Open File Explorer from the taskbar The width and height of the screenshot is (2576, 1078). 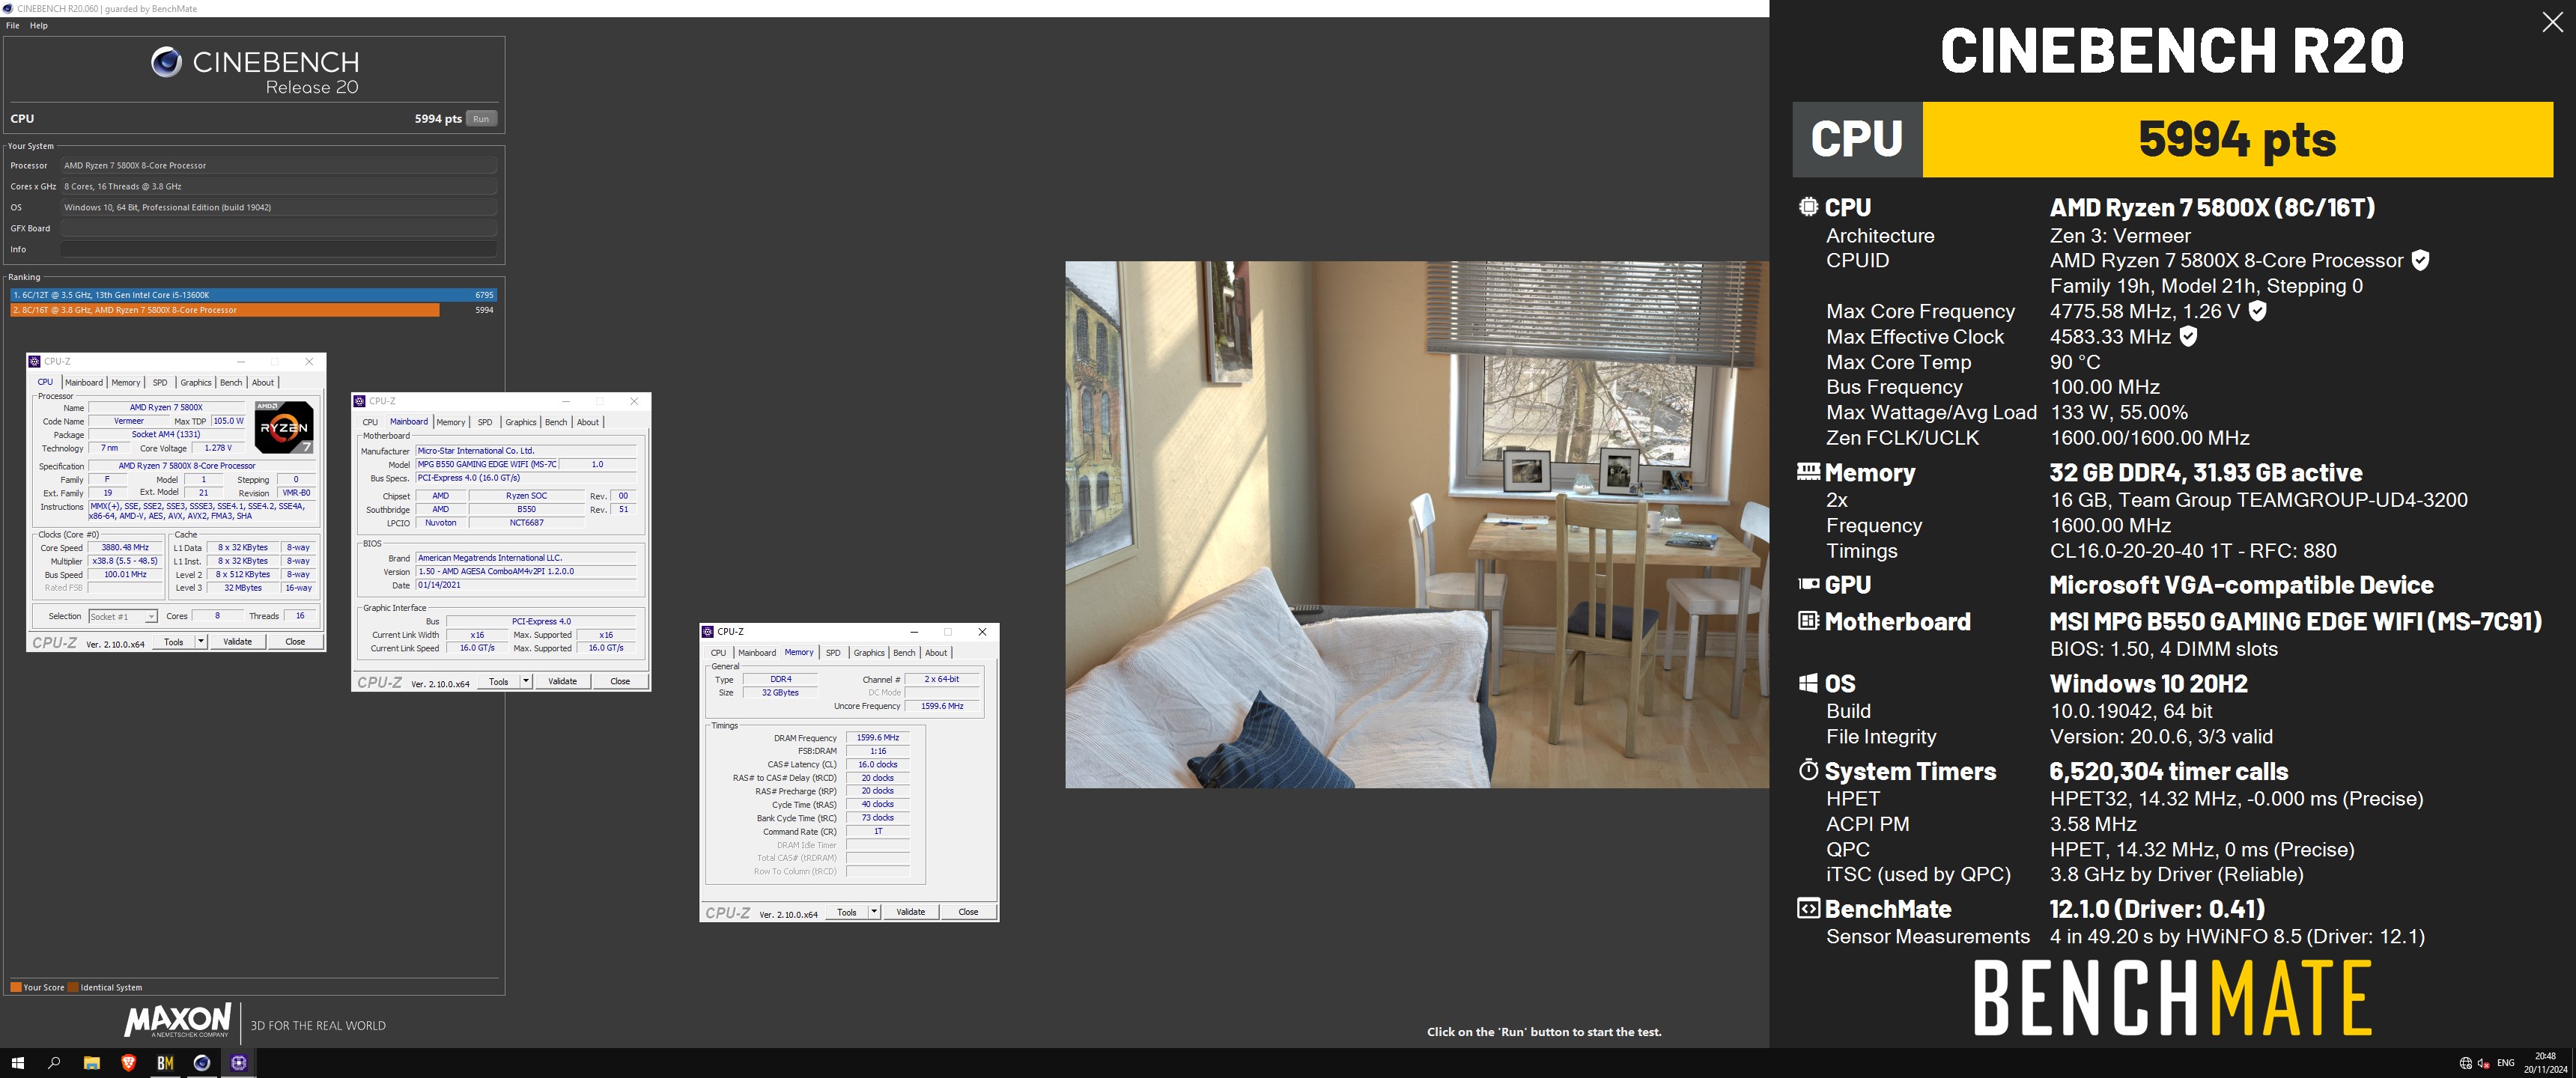point(91,1063)
